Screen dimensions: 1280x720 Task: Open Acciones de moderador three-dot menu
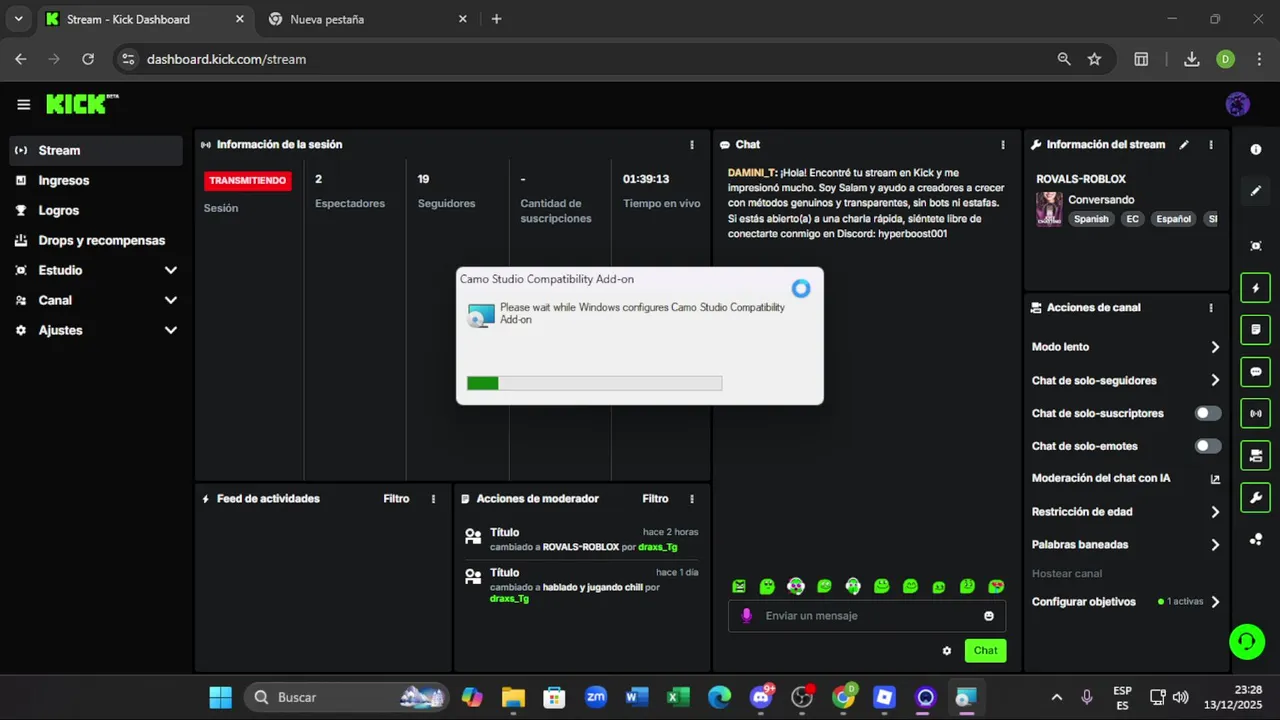point(692,499)
